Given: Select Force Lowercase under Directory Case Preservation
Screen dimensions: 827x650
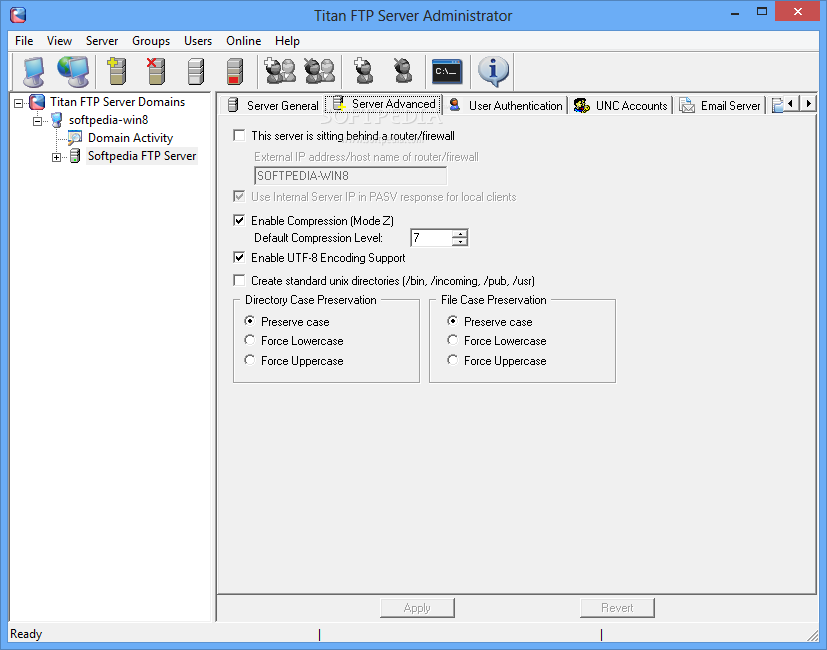Looking at the screenshot, I should (249, 340).
